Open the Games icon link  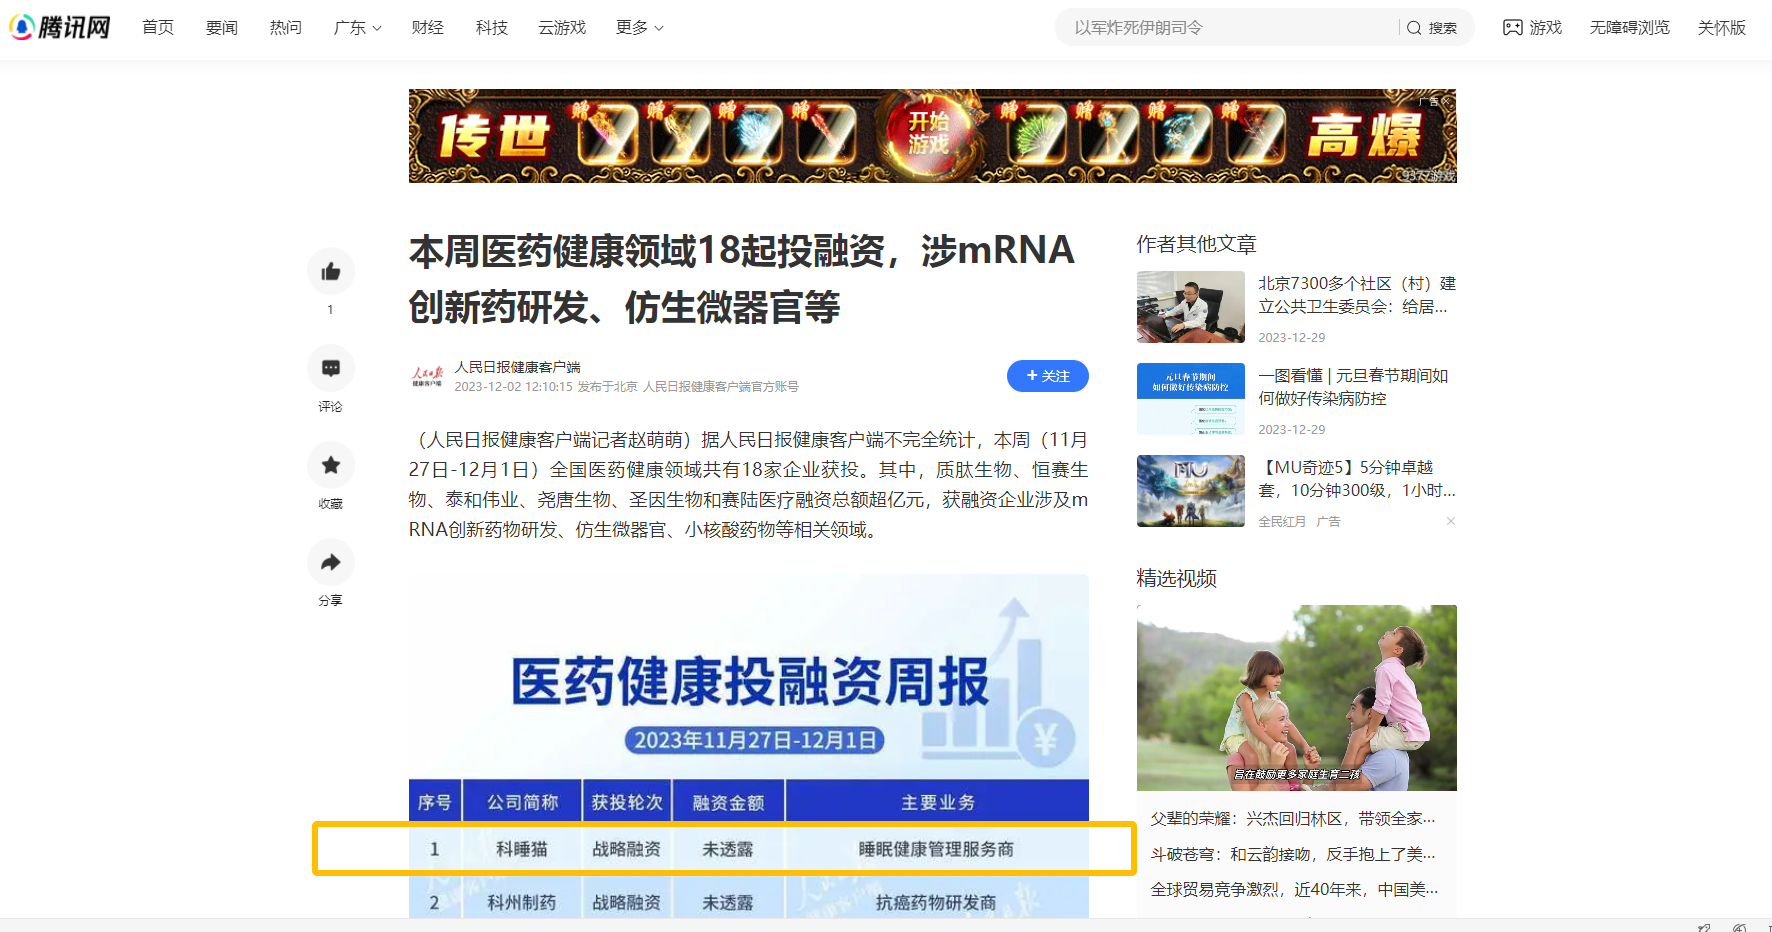tap(1532, 28)
